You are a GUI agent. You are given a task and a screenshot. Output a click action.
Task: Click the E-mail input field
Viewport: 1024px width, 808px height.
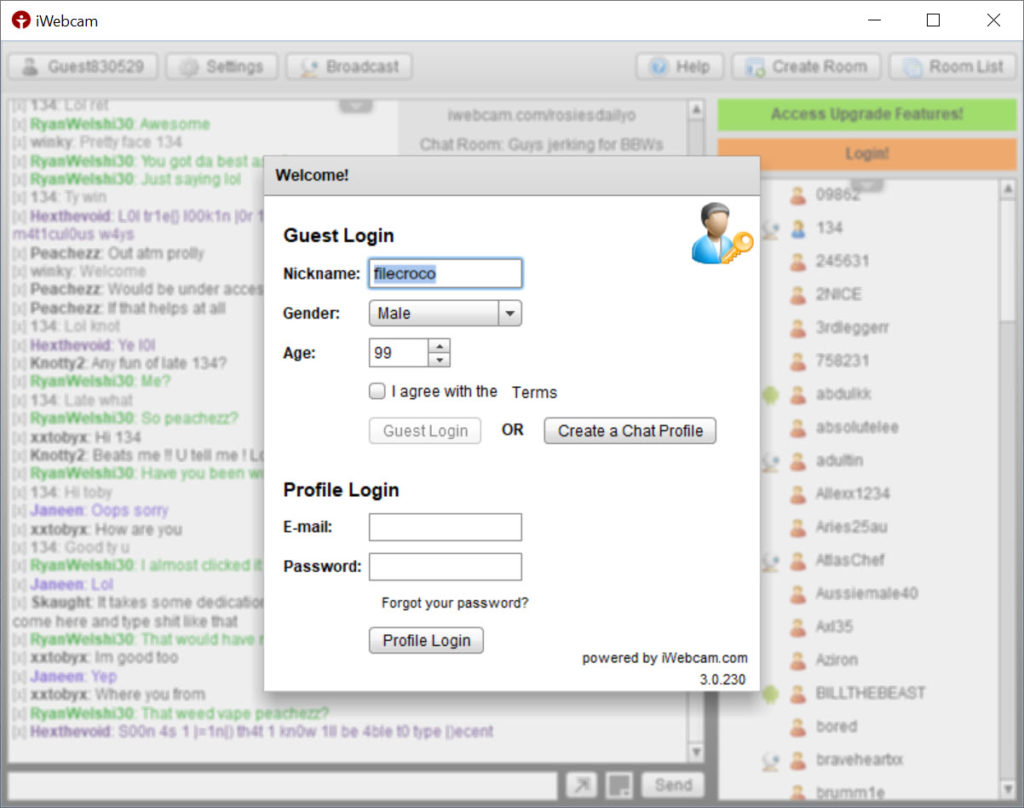click(445, 527)
